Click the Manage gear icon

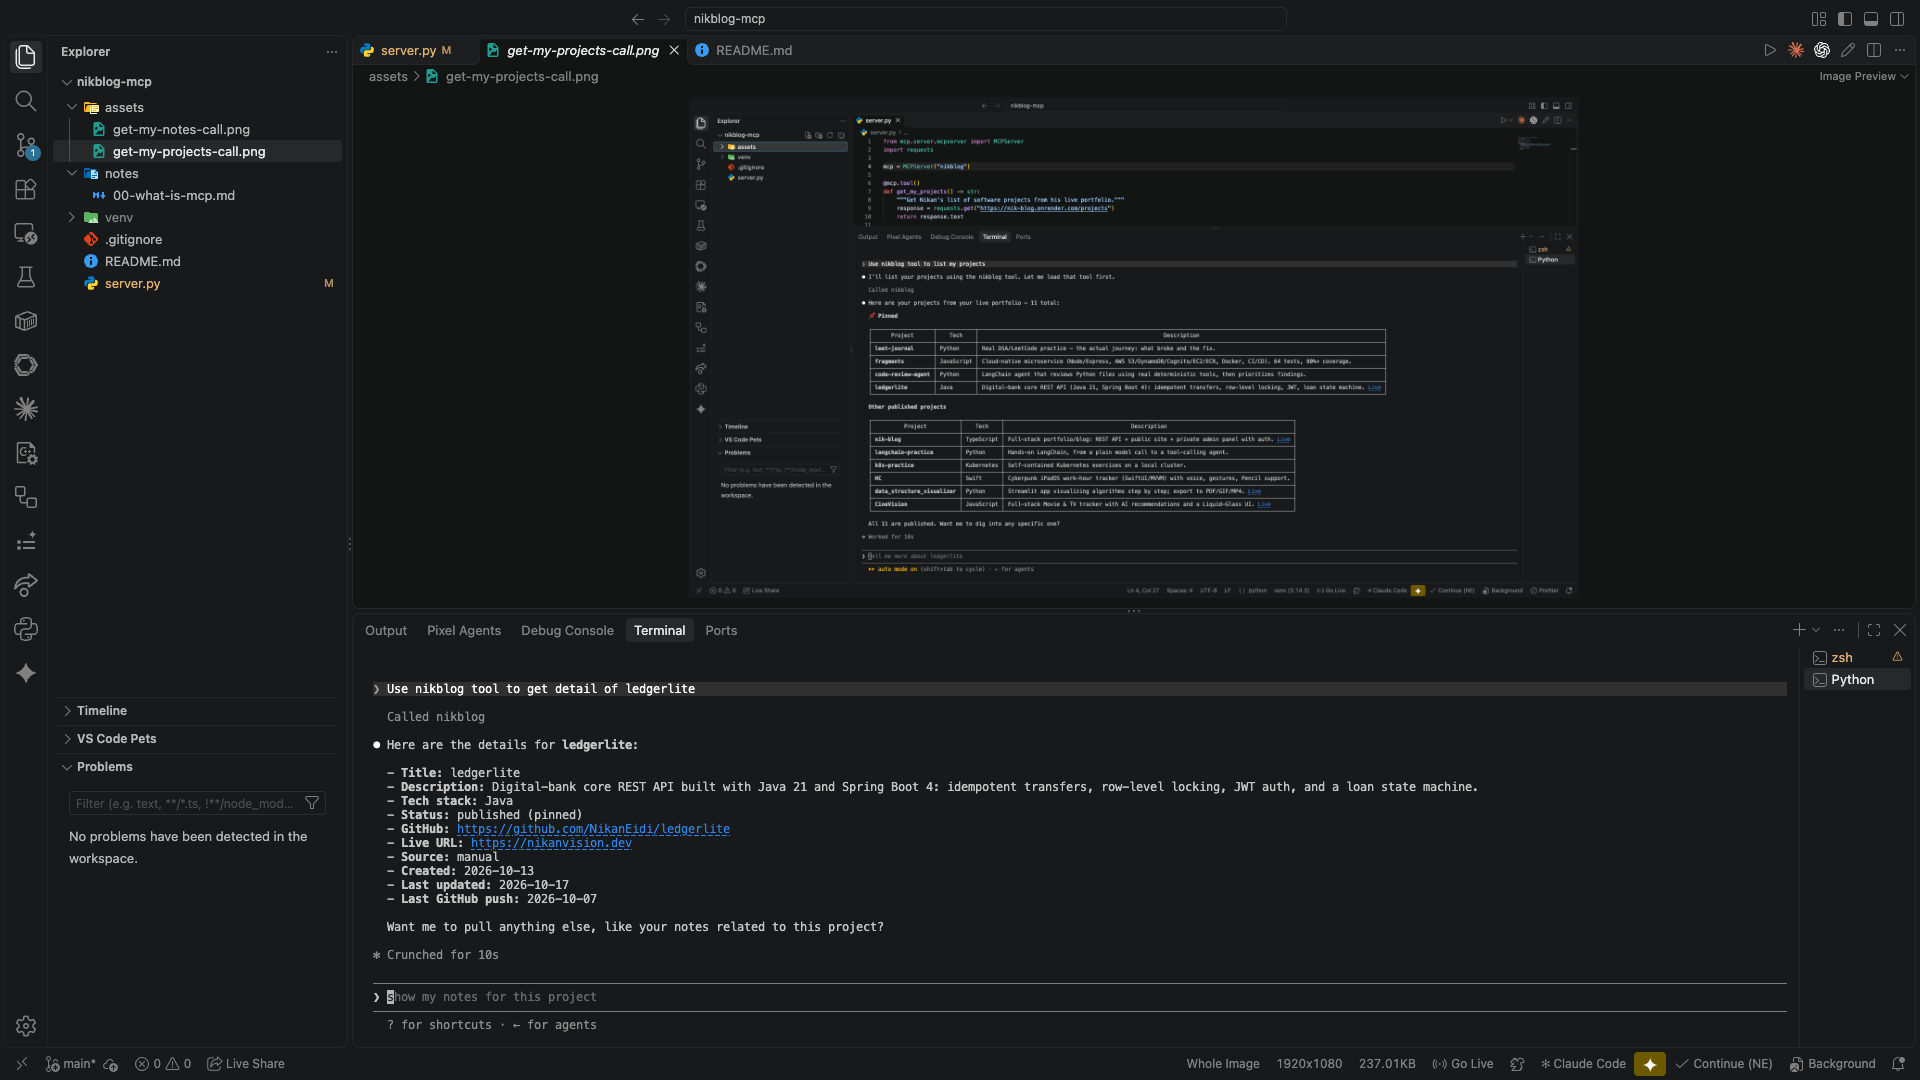click(x=26, y=1026)
